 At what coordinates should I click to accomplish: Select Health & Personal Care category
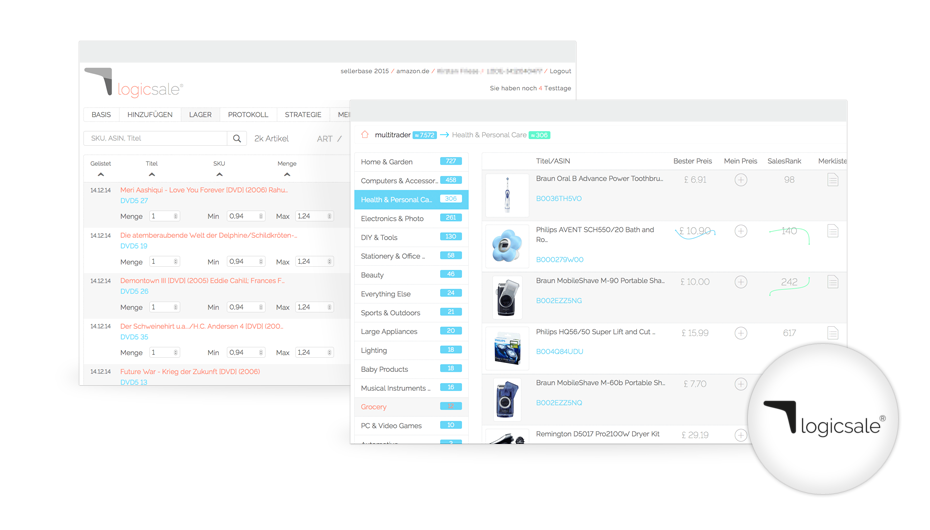[411, 200]
